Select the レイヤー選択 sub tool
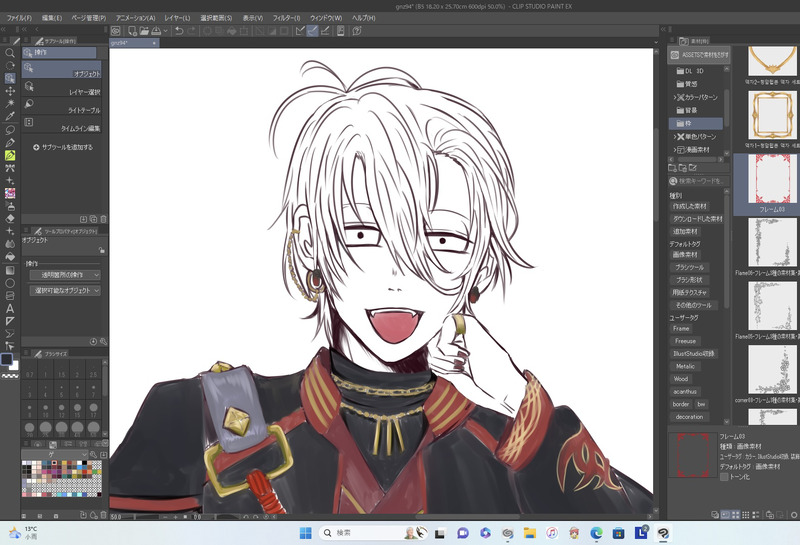The width and height of the screenshot is (800, 545). 62,88
